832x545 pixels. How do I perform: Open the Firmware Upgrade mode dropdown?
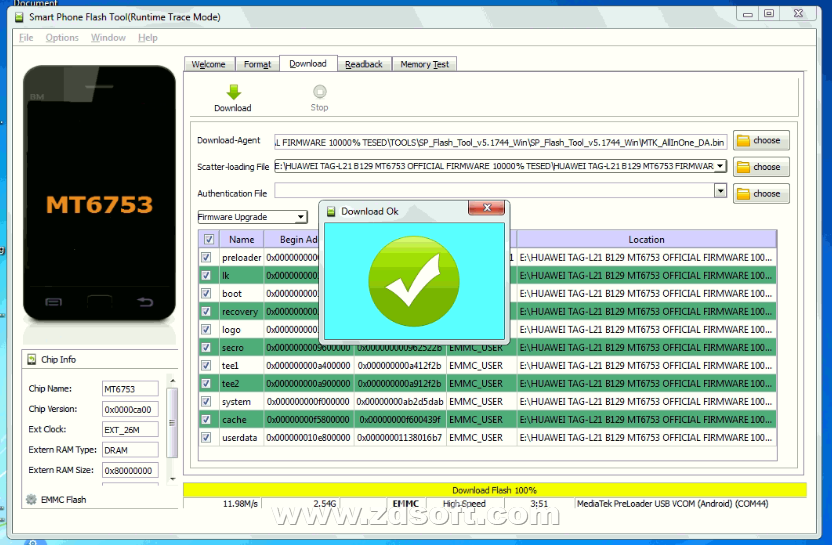253,217
